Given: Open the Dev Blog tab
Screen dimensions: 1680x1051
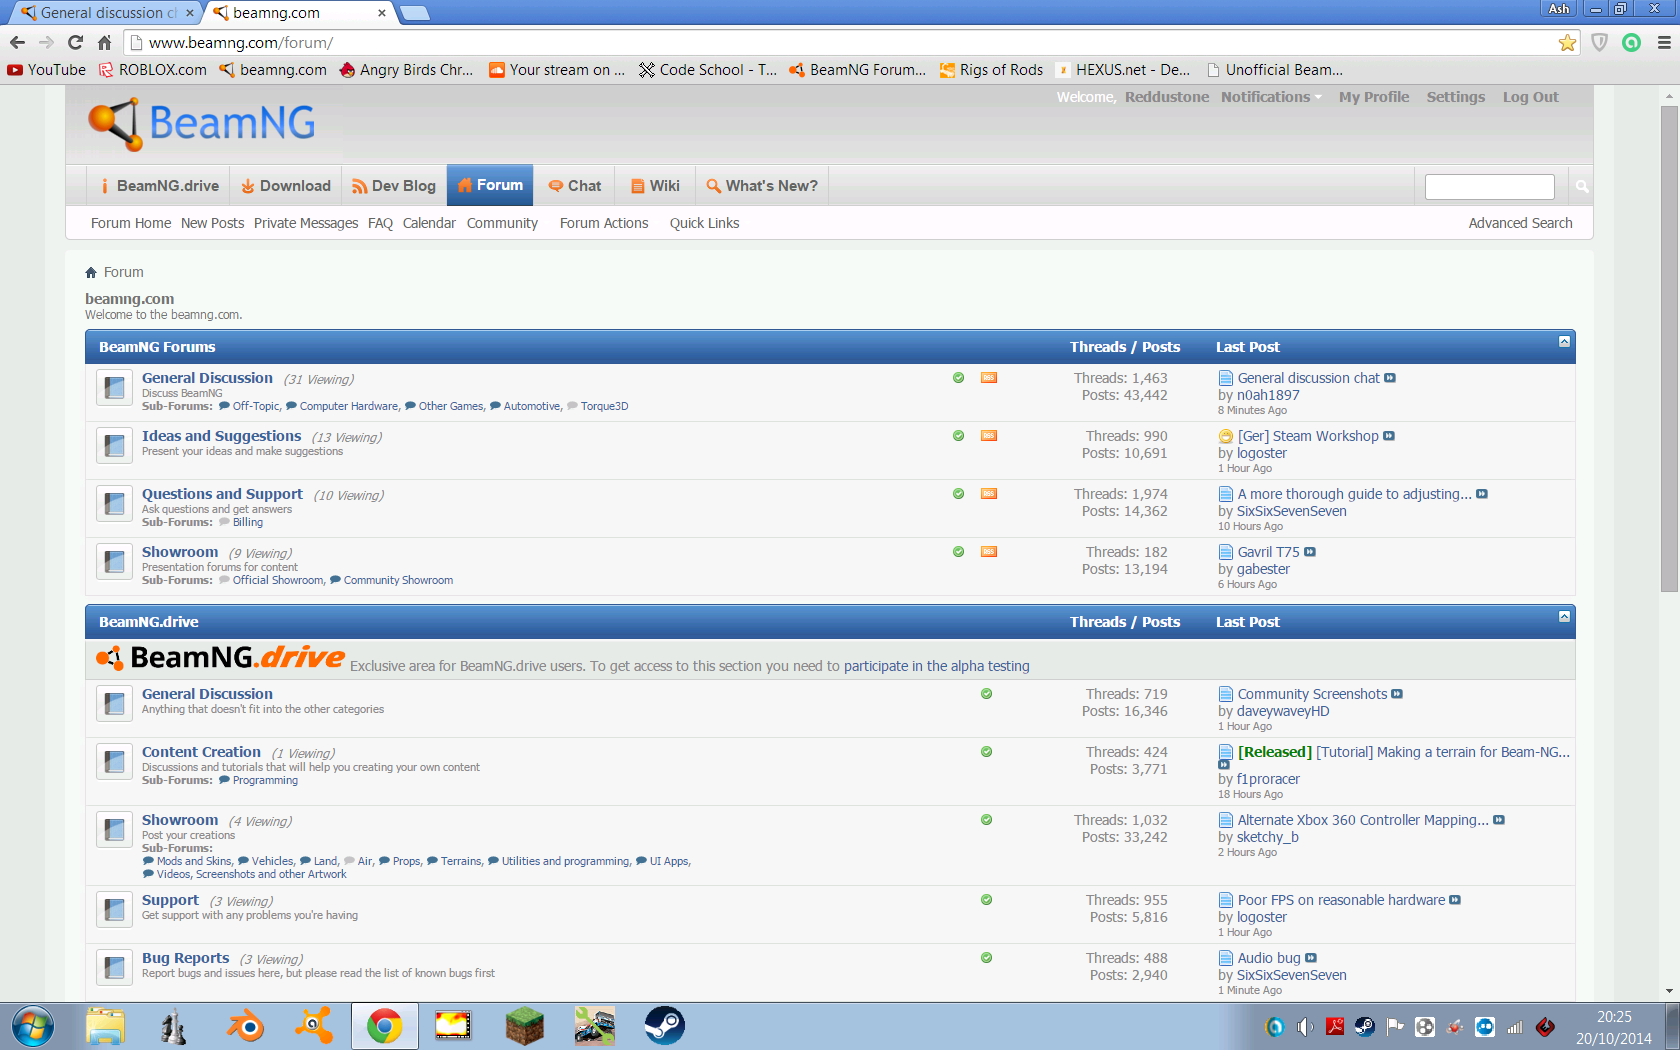Looking at the screenshot, I should 394,186.
